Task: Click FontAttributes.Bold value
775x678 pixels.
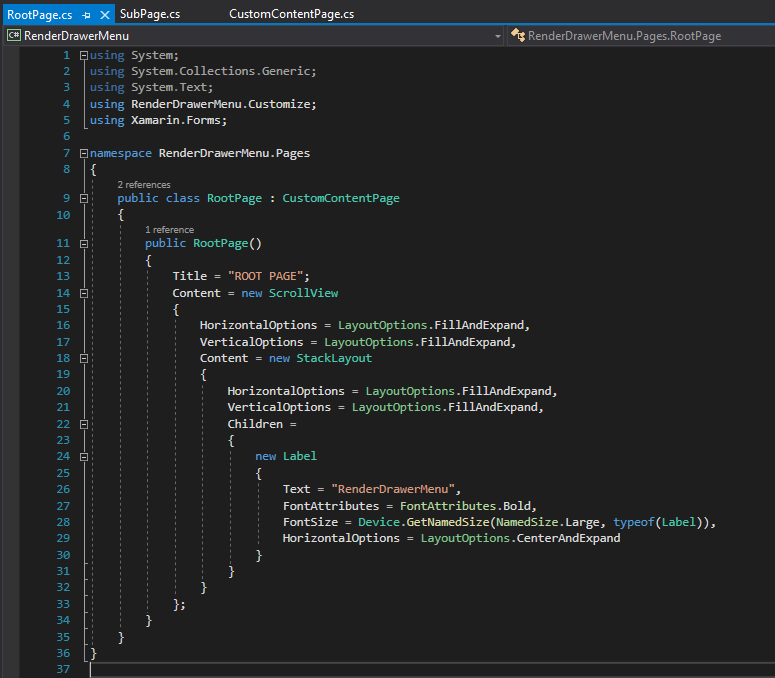Action: pos(465,506)
